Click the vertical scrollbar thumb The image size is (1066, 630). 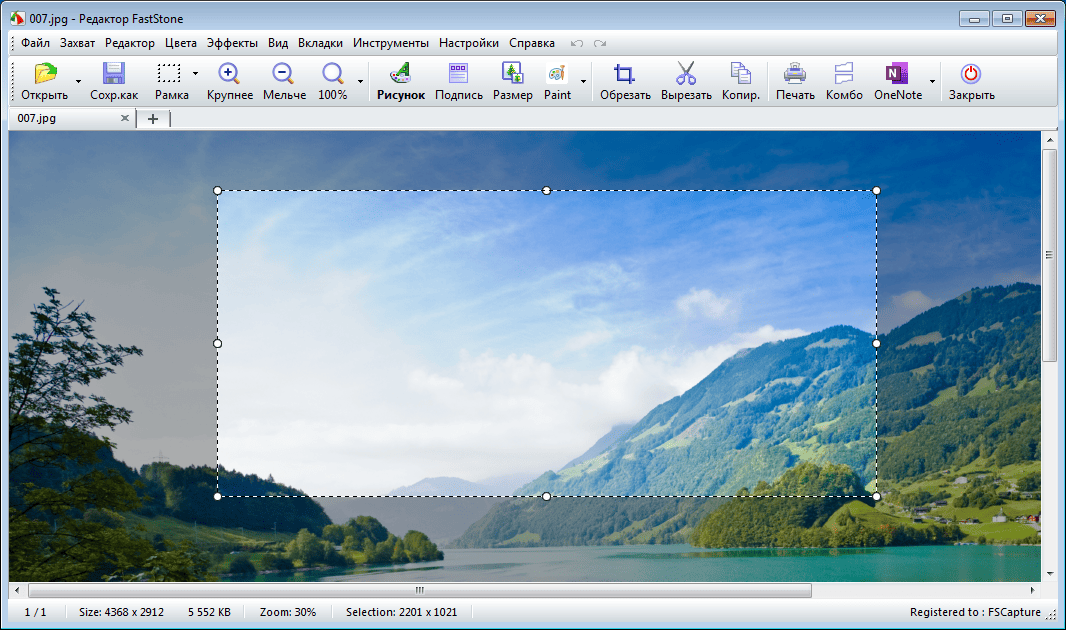[x=1050, y=255]
